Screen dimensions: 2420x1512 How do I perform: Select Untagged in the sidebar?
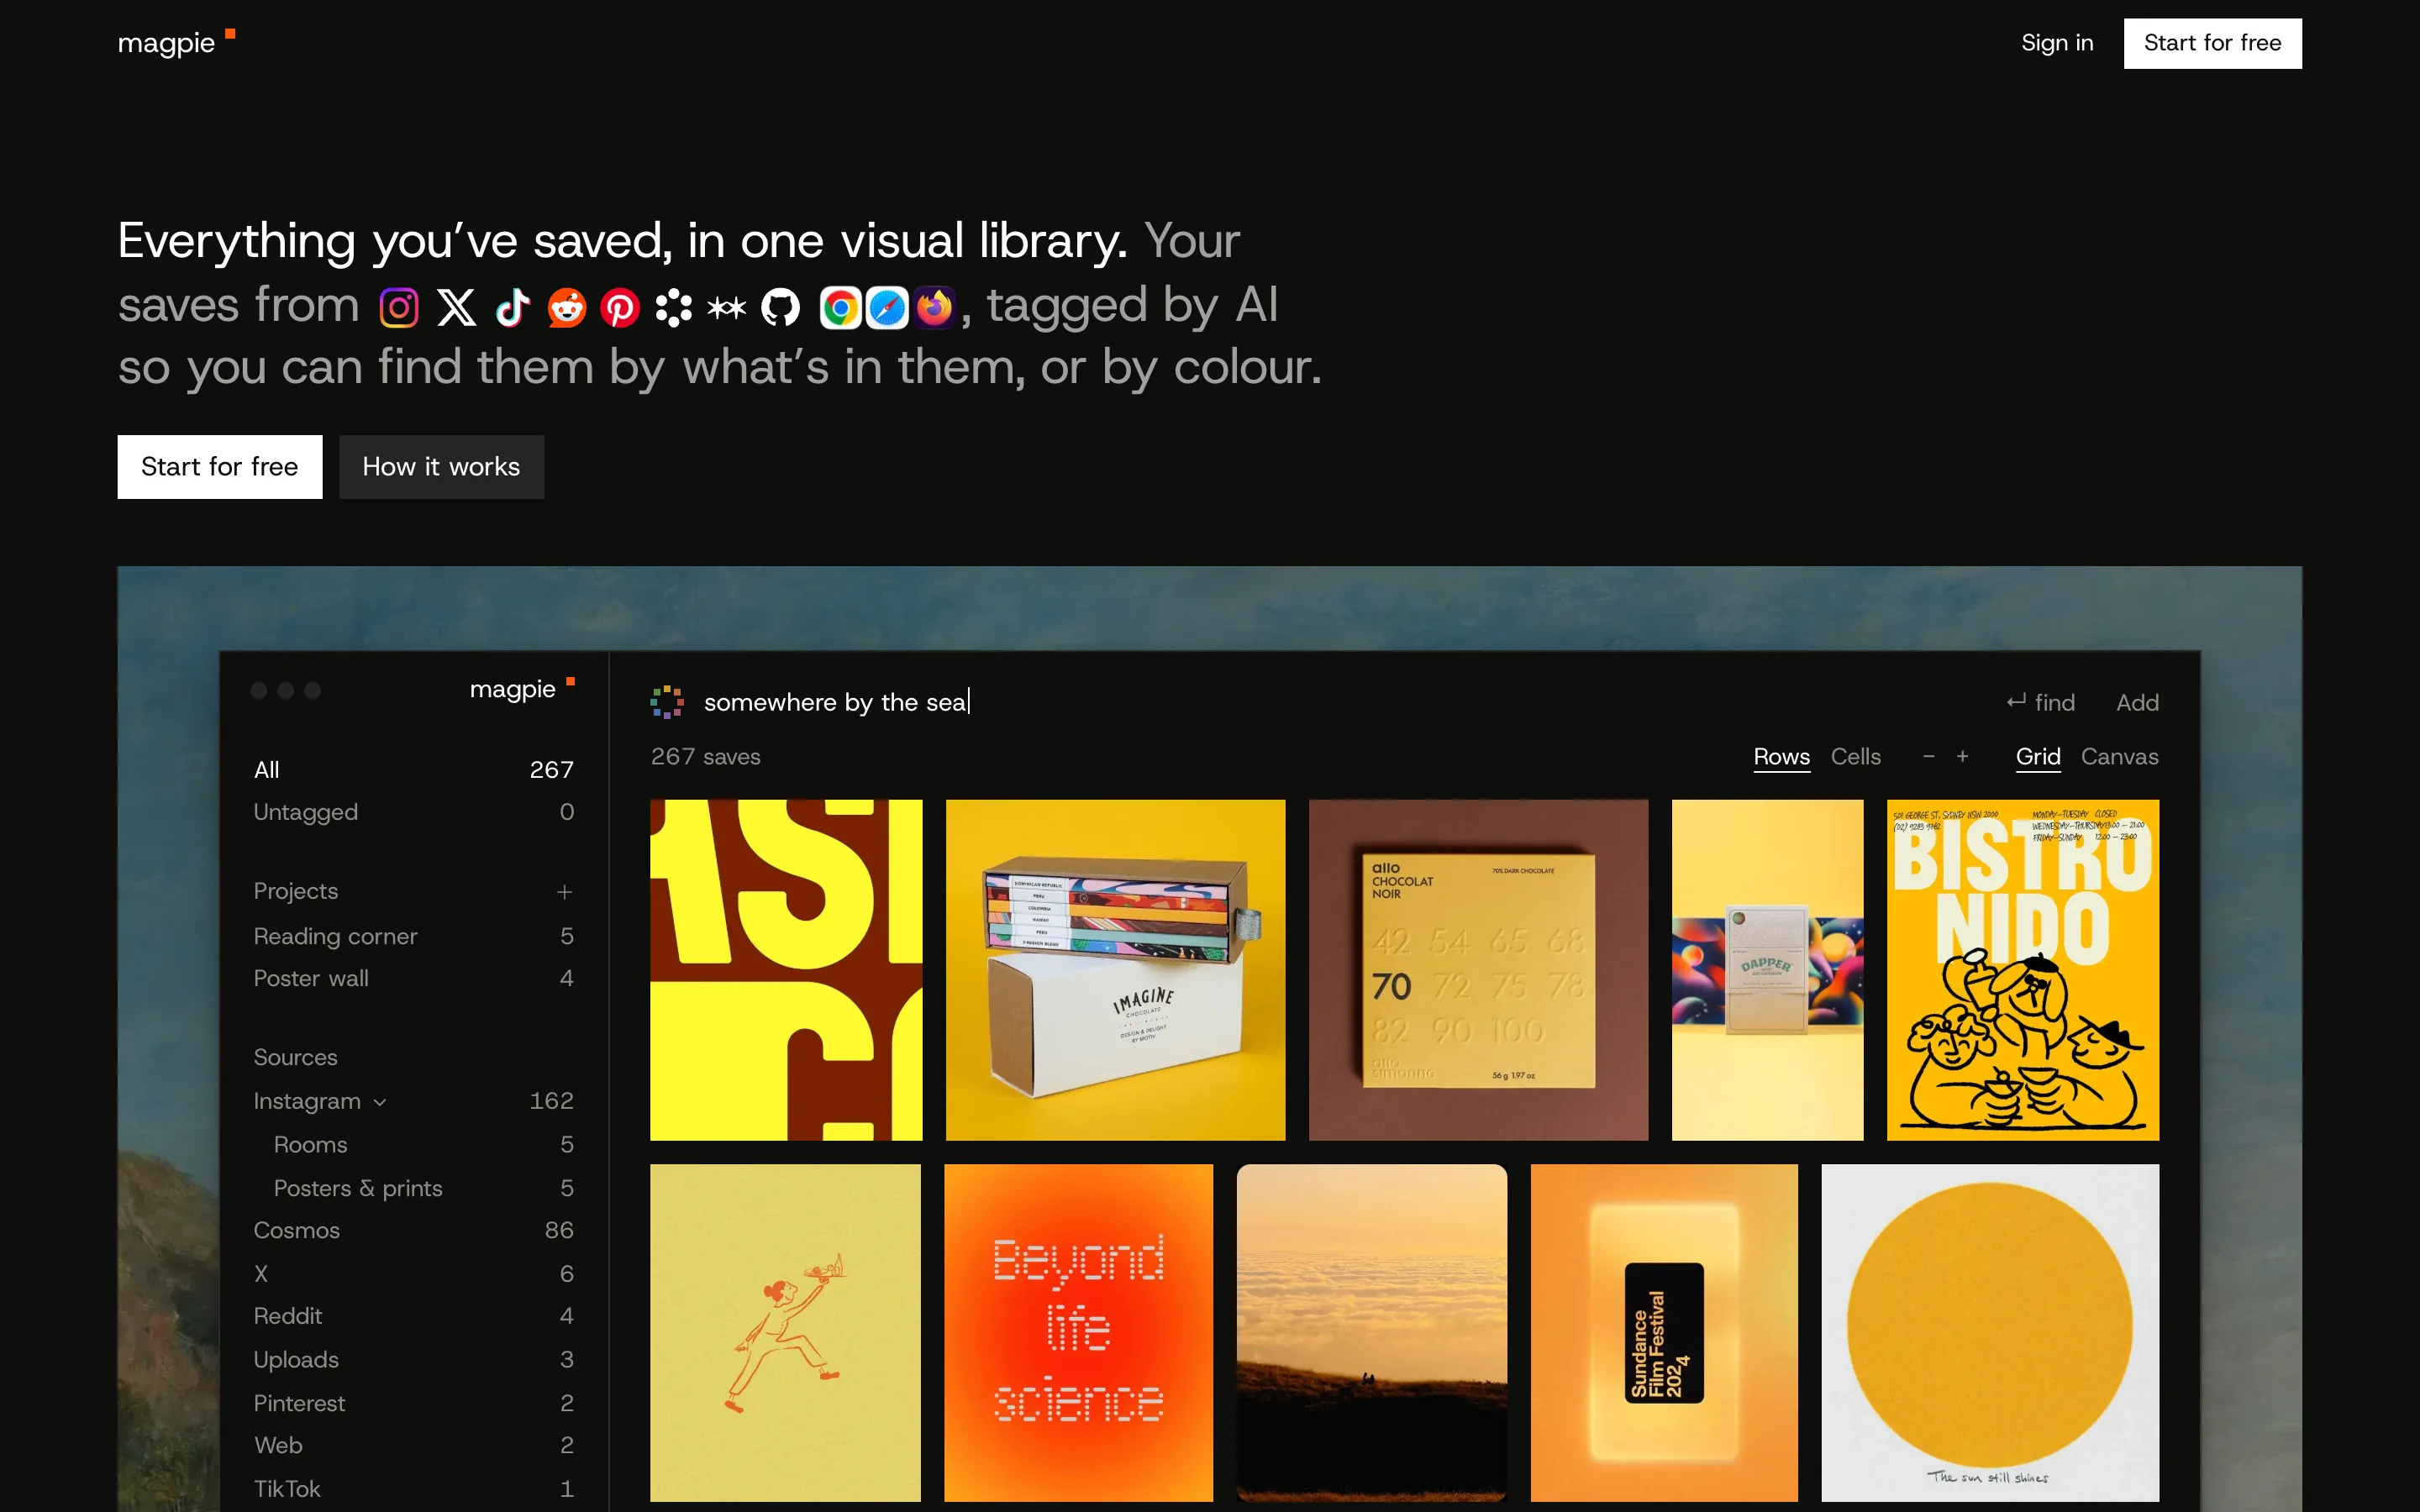tap(413, 812)
